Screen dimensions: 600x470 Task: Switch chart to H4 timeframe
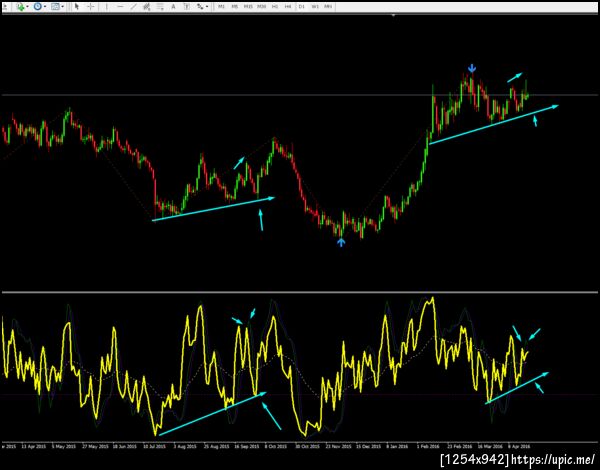pos(288,7)
